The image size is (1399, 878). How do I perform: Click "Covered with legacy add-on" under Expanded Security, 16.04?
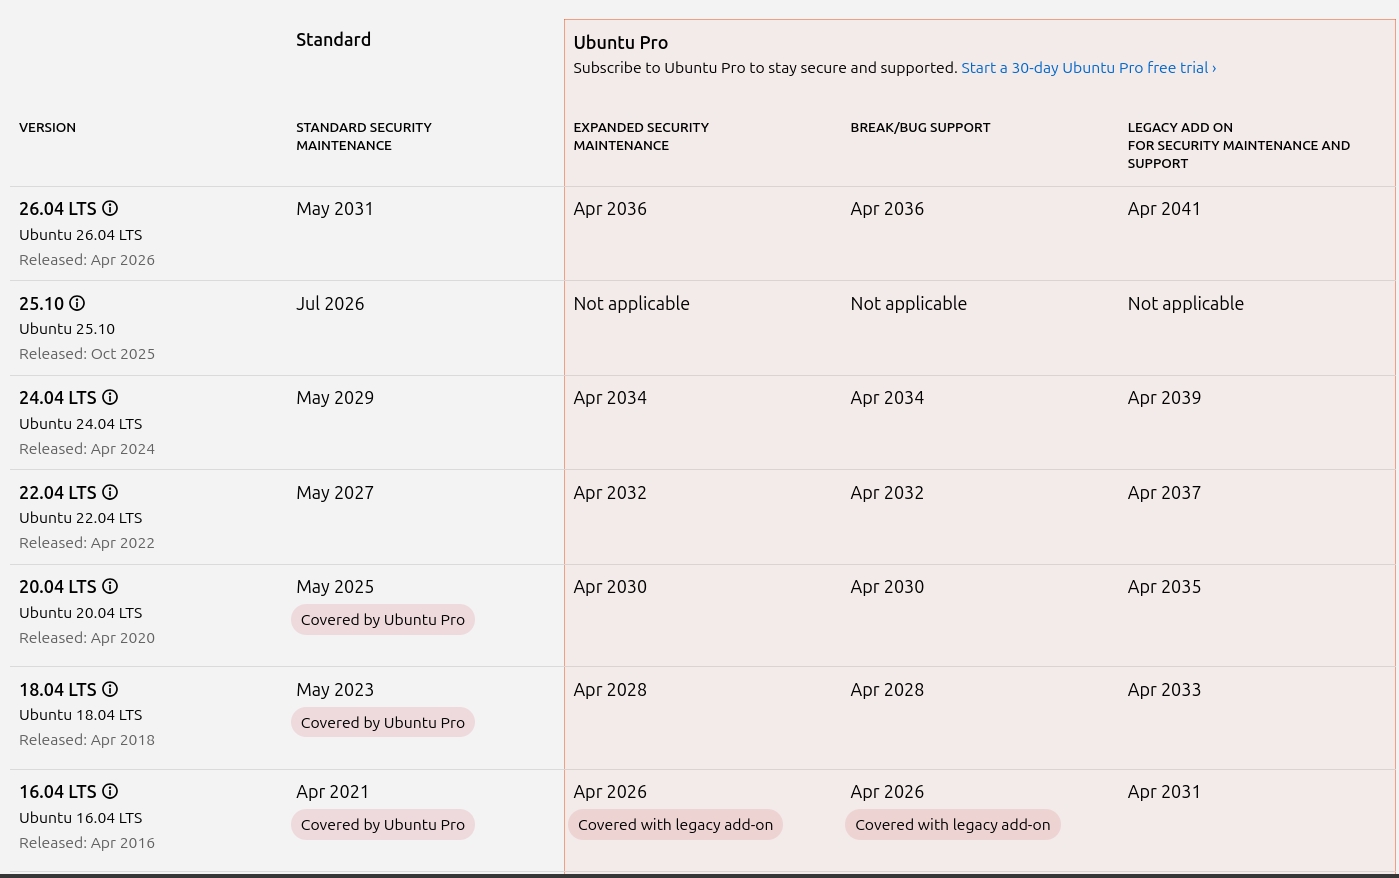(x=676, y=825)
